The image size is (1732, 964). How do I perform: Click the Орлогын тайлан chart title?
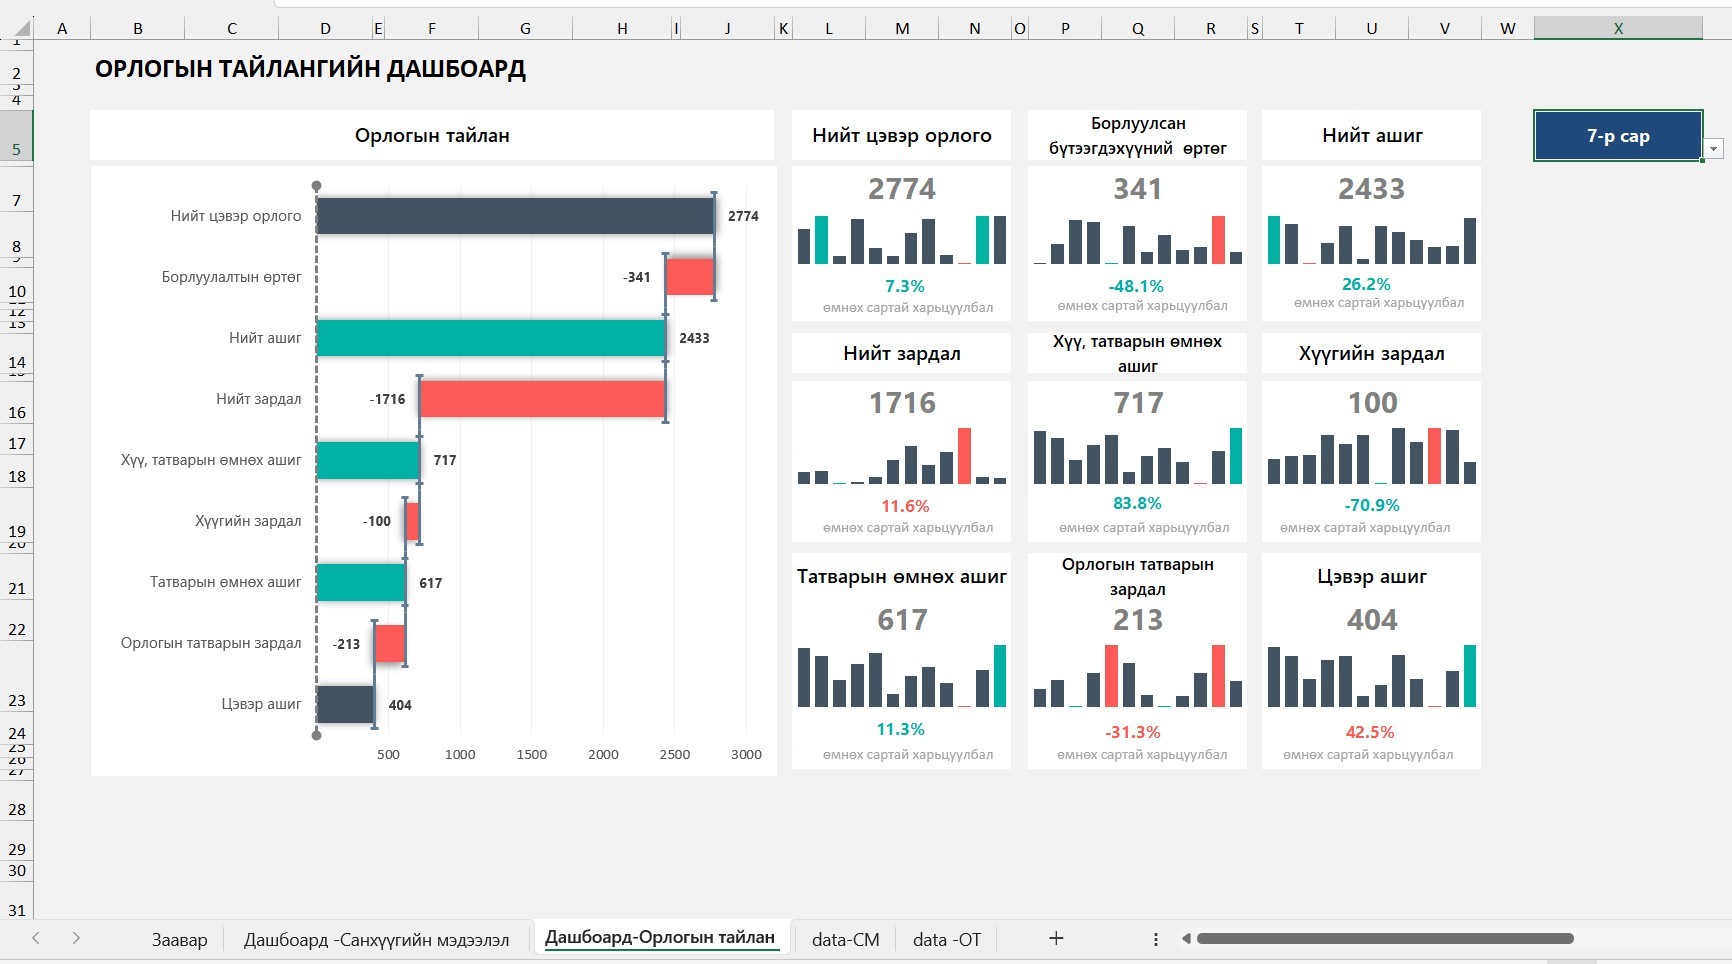(x=432, y=135)
